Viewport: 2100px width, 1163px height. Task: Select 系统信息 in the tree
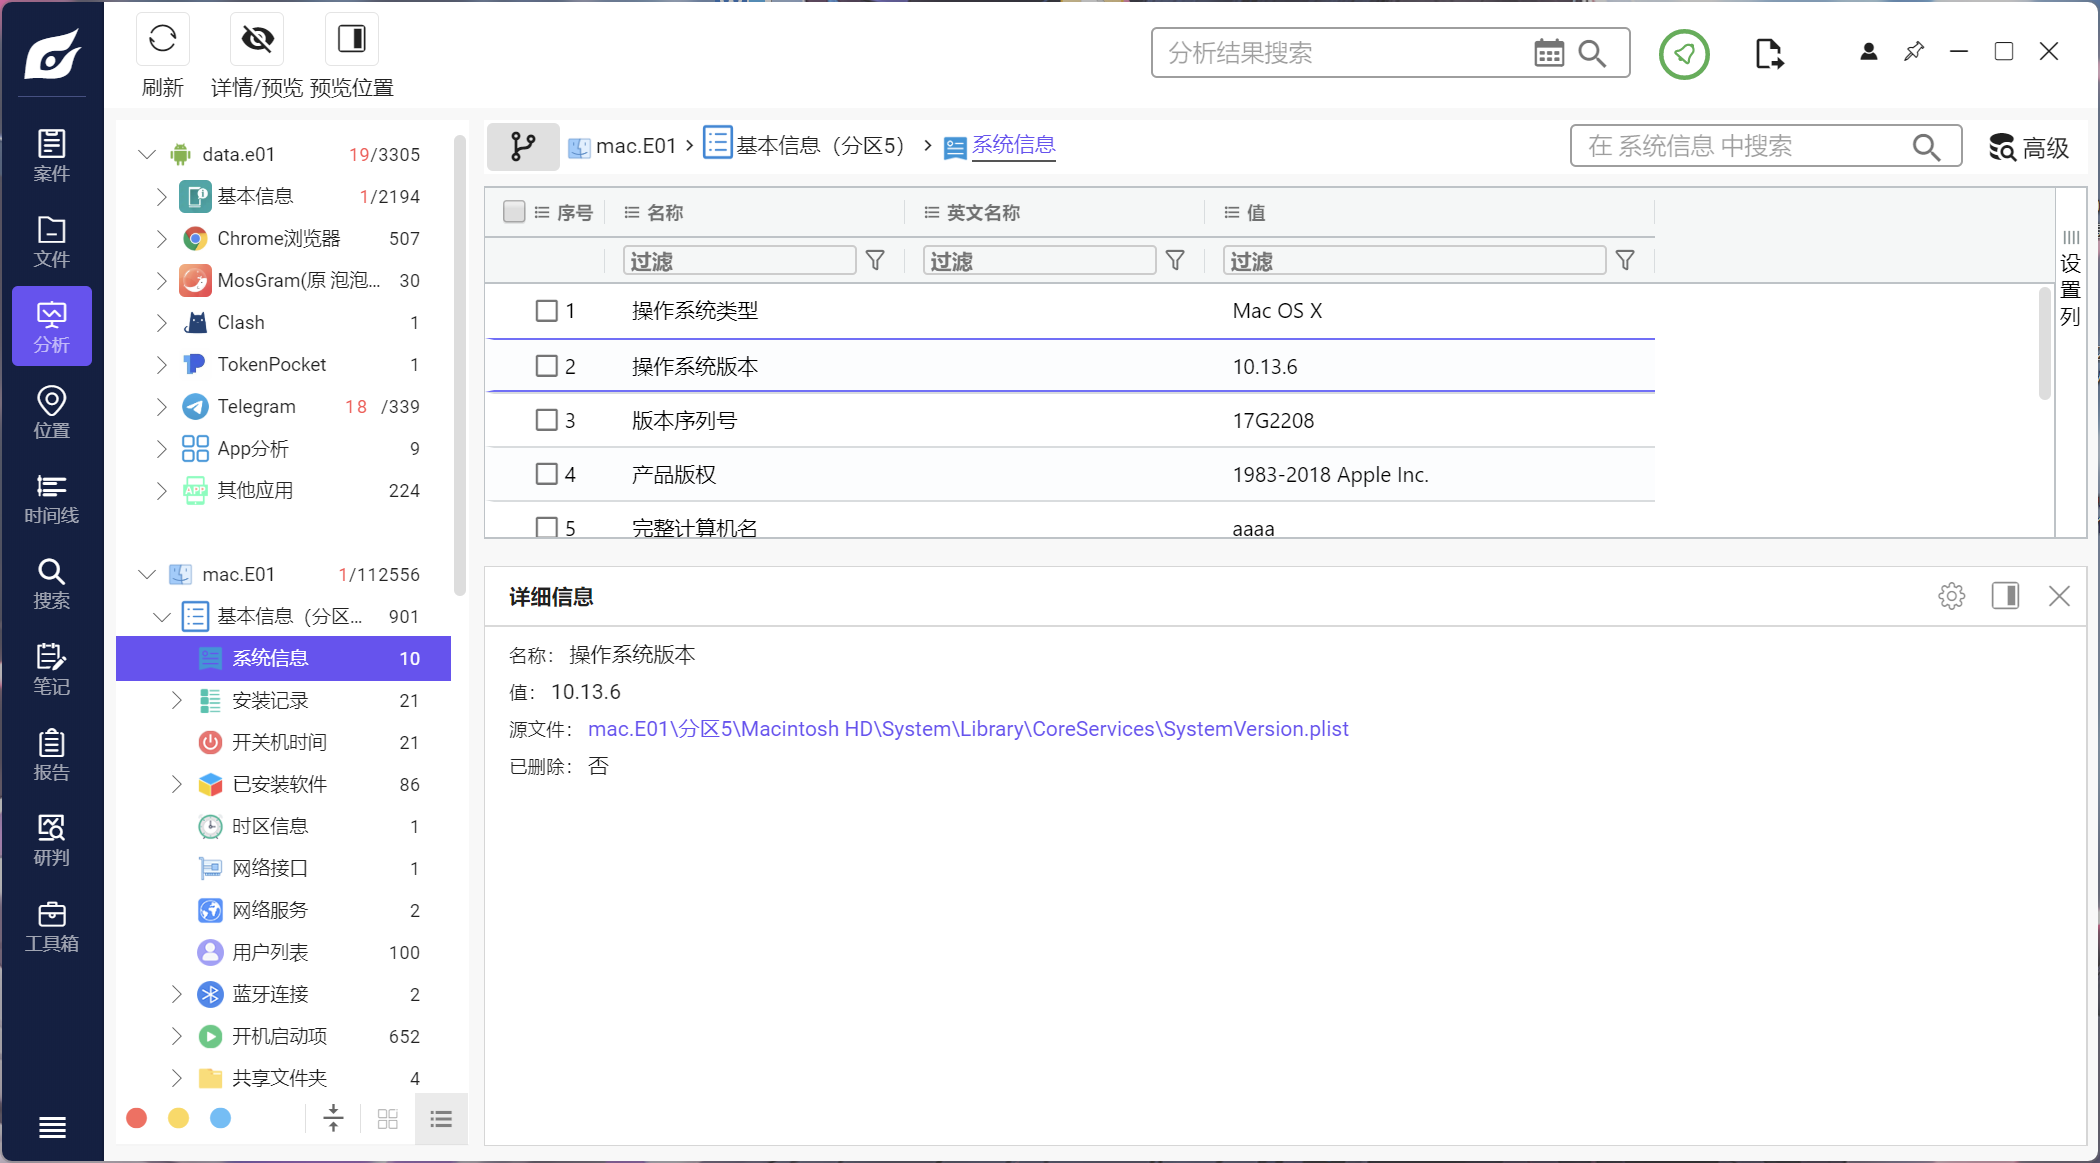(x=283, y=658)
